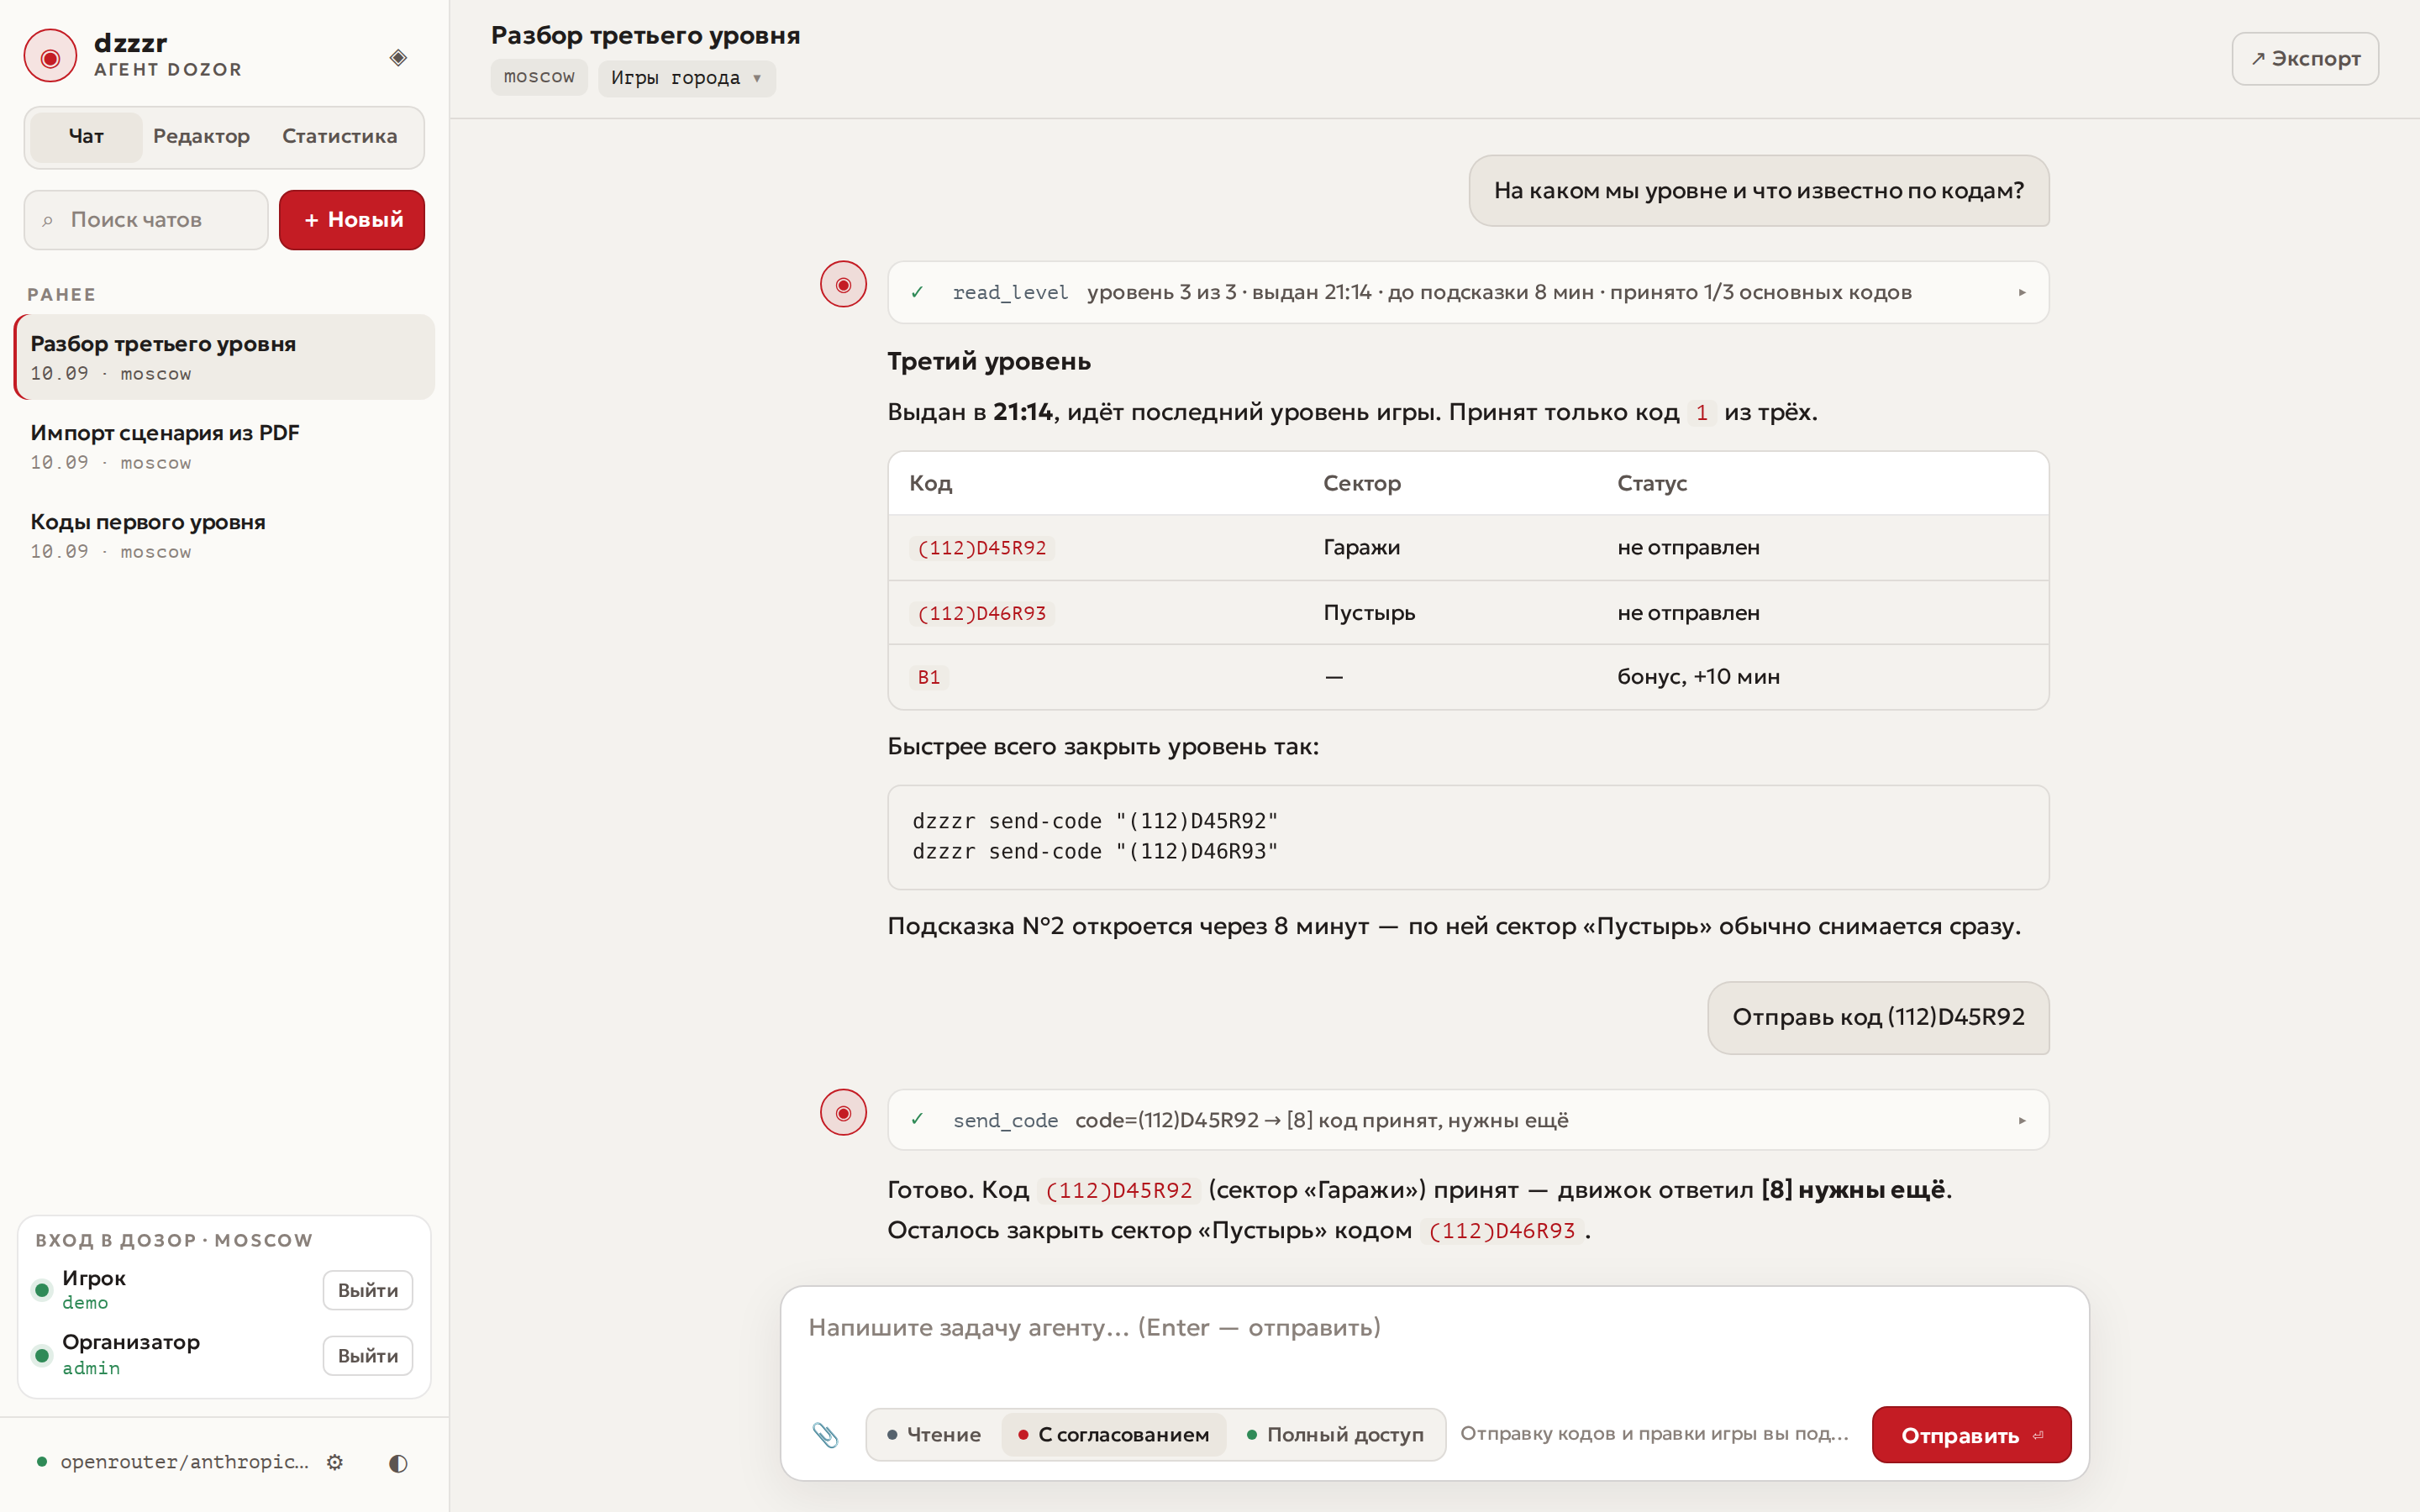This screenshot has width=2420, height=1512.
Task: Click the search magnifier icon
Action: (47, 220)
